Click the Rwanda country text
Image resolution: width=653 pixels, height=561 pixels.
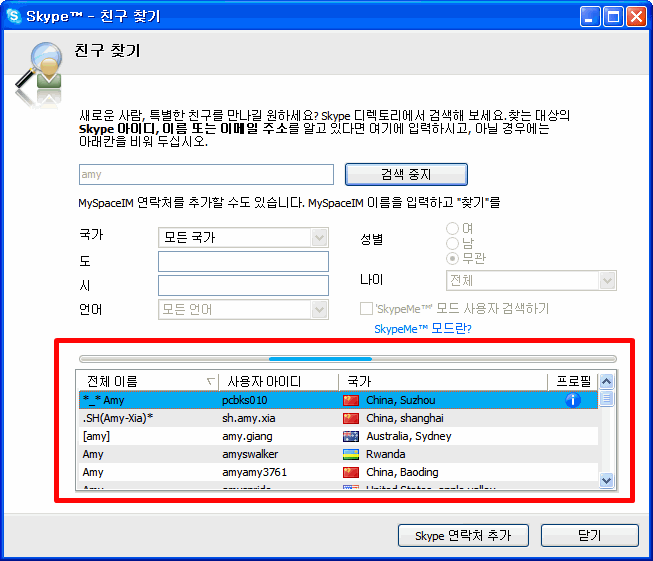pos(386,454)
